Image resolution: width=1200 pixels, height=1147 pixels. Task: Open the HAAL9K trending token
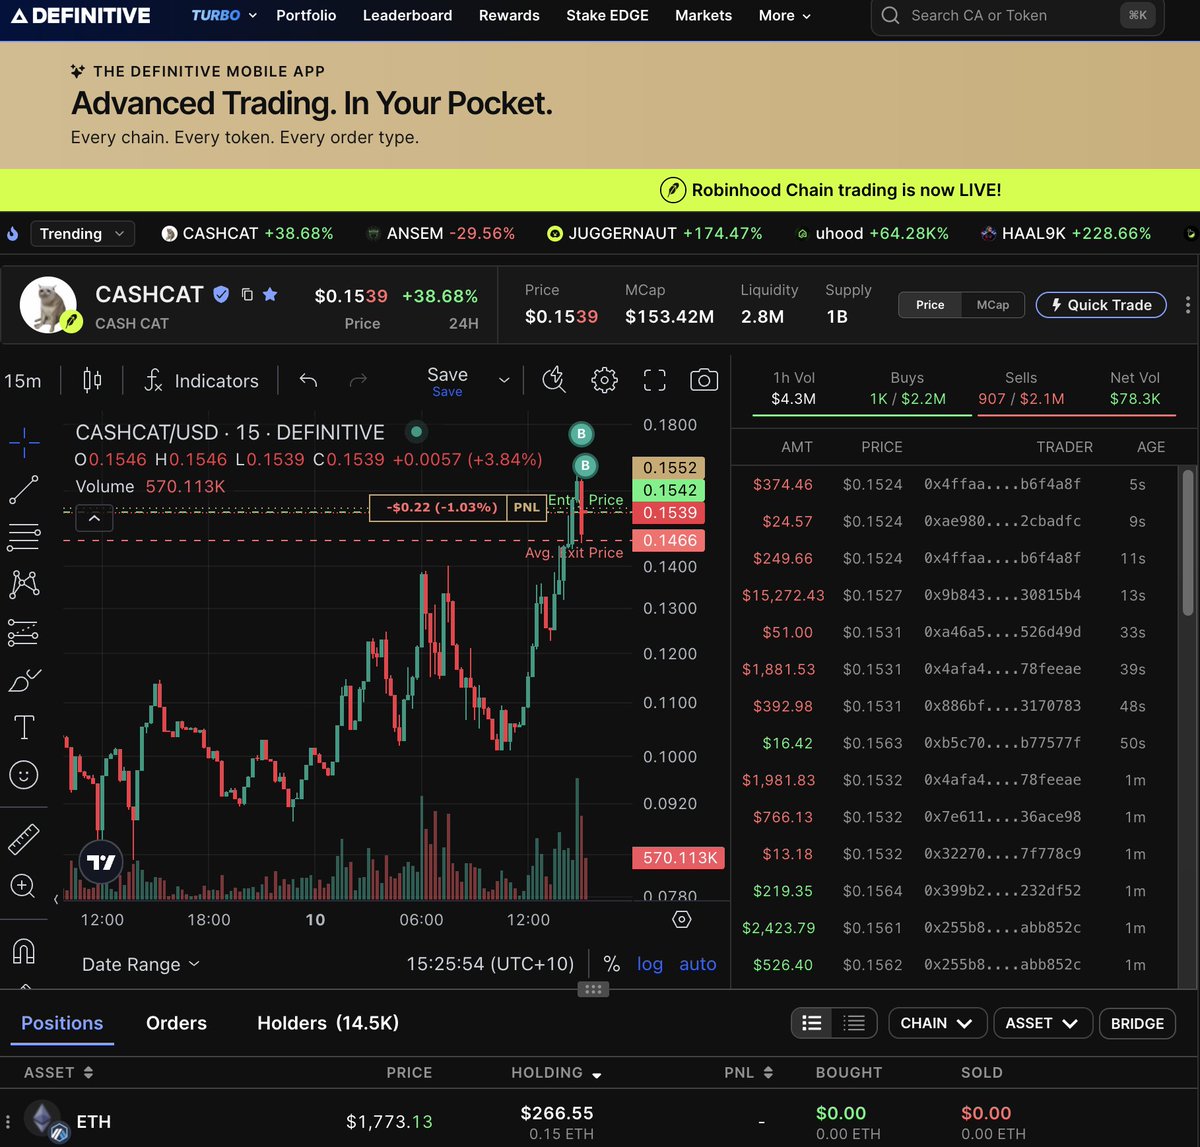[1065, 234]
